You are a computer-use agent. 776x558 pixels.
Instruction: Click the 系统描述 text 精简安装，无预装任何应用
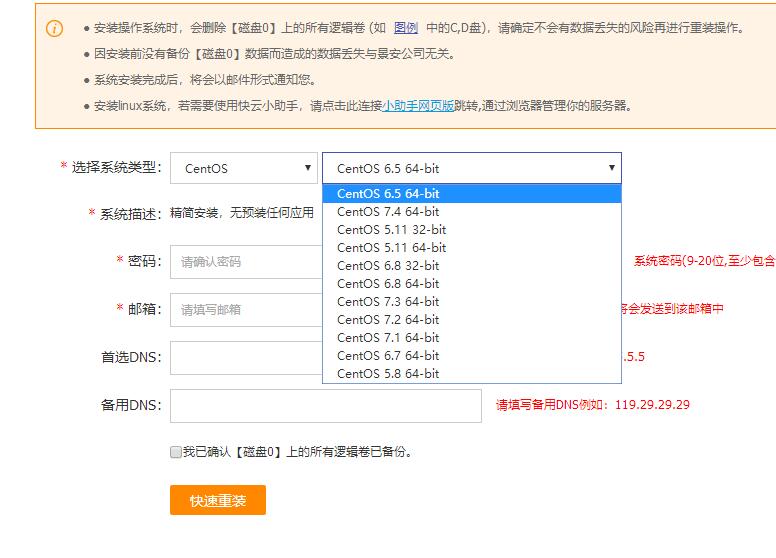[242, 213]
